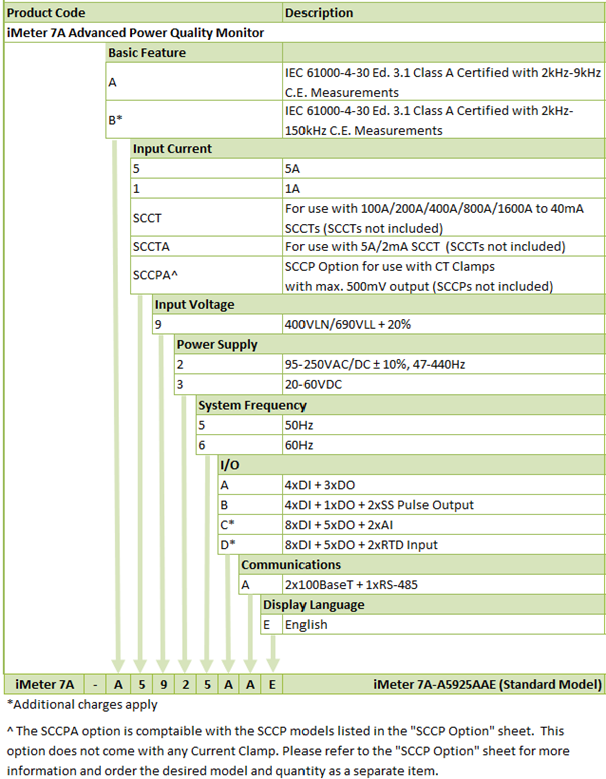Click the "I/O" section heading
Image resolution: width=606 pixels, height=779 pixels.
[229, 465]
